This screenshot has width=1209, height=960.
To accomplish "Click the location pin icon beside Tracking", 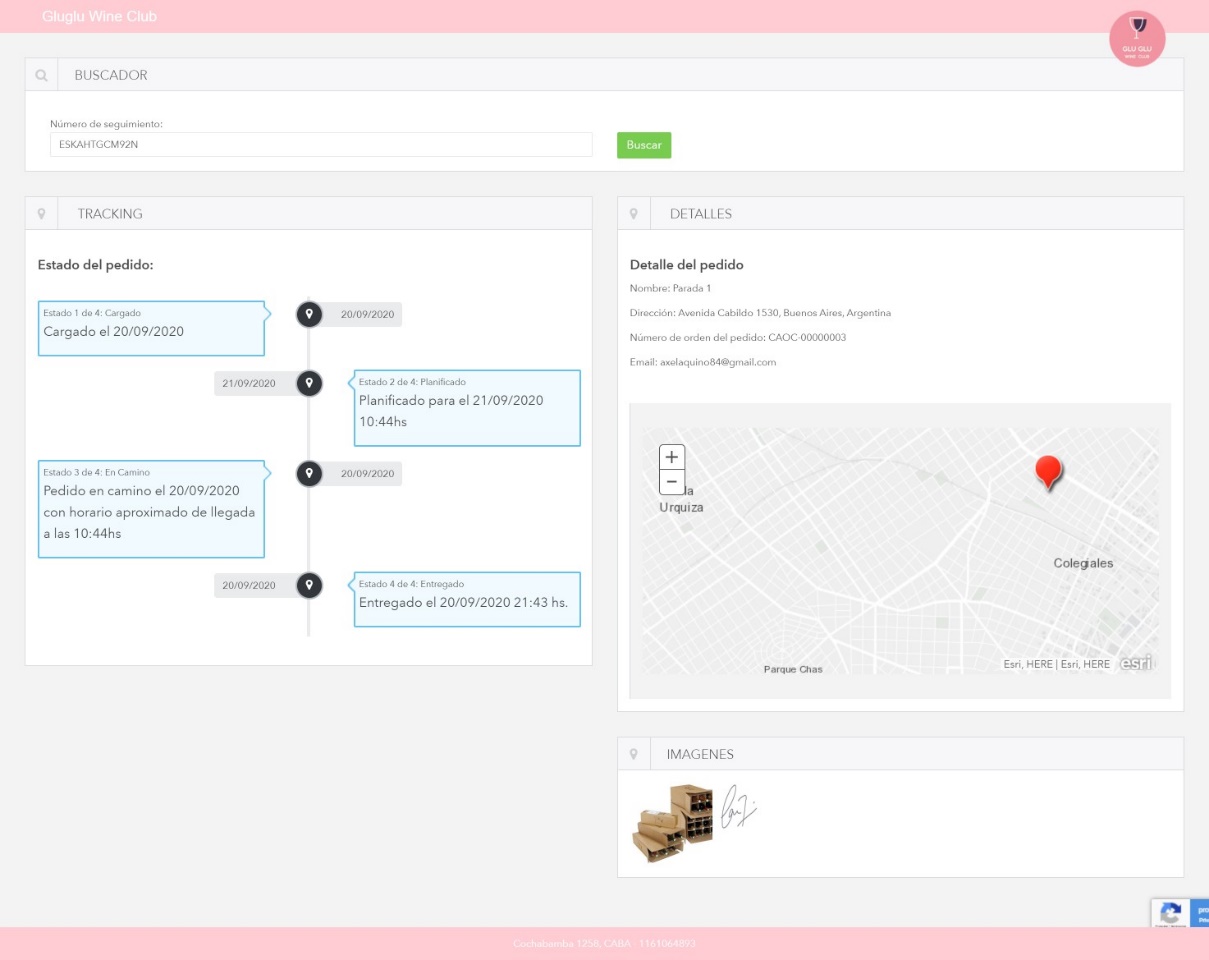I will point(41,213).
